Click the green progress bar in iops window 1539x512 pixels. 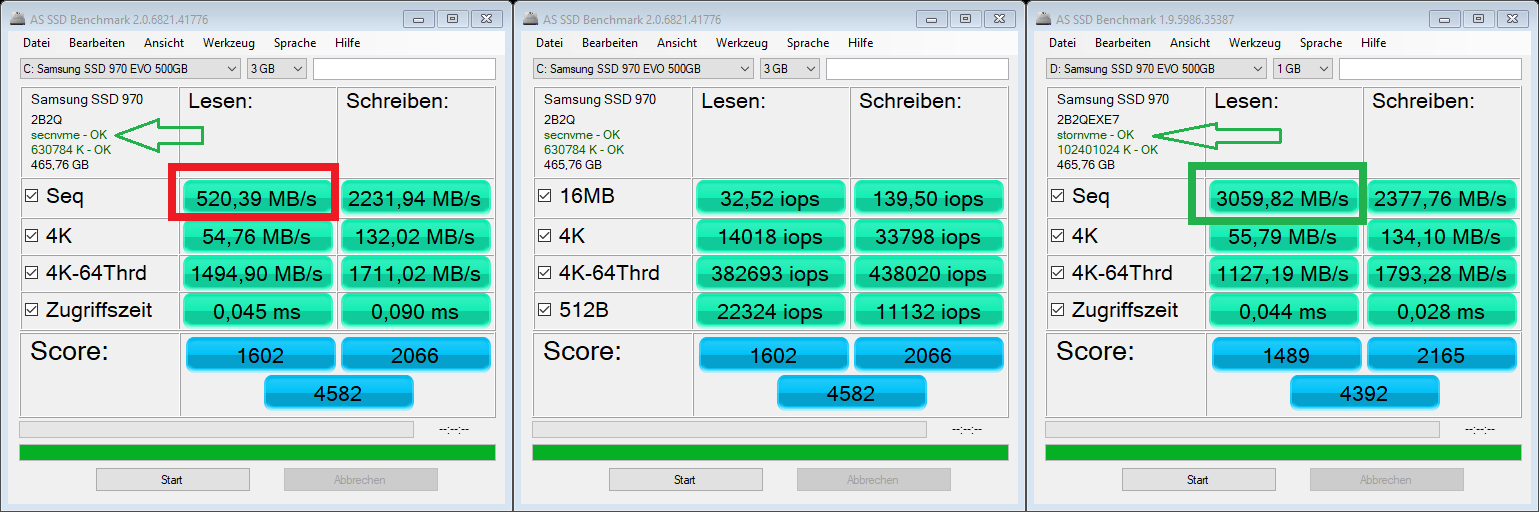pyautogui.click(x=770, y=453)
